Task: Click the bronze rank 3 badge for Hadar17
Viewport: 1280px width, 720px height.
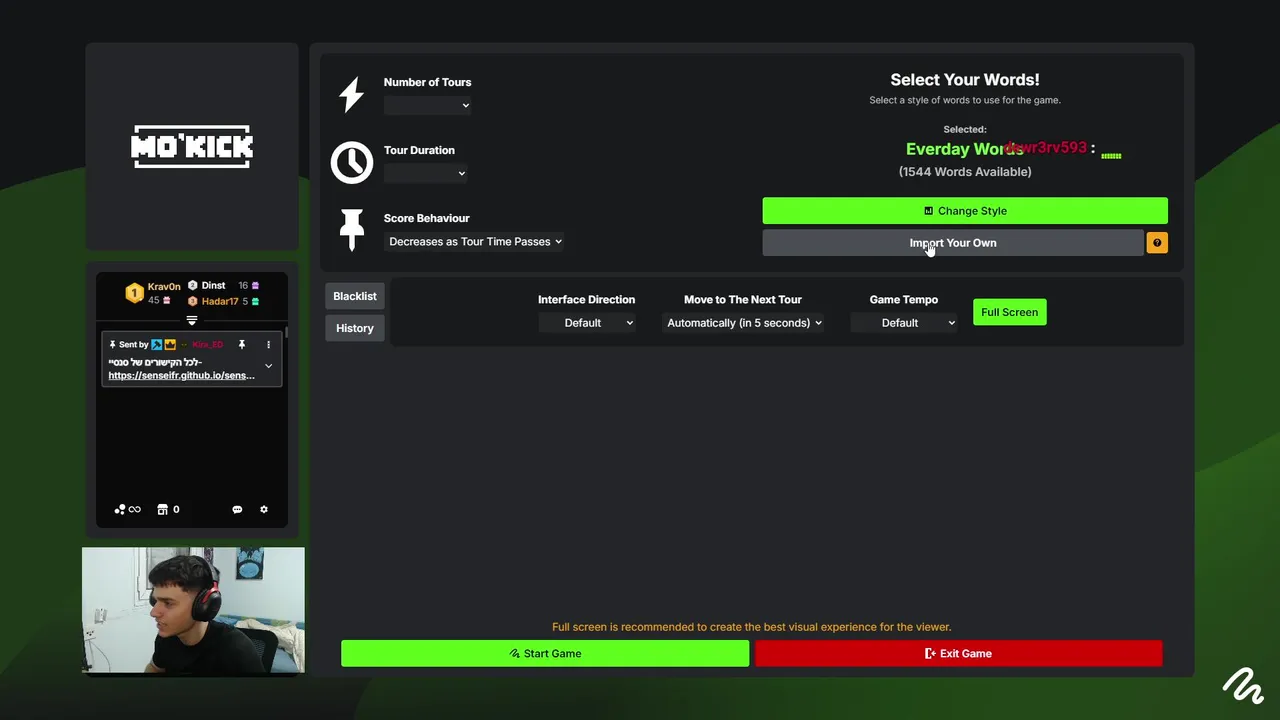Action: (x=193, y=301)
